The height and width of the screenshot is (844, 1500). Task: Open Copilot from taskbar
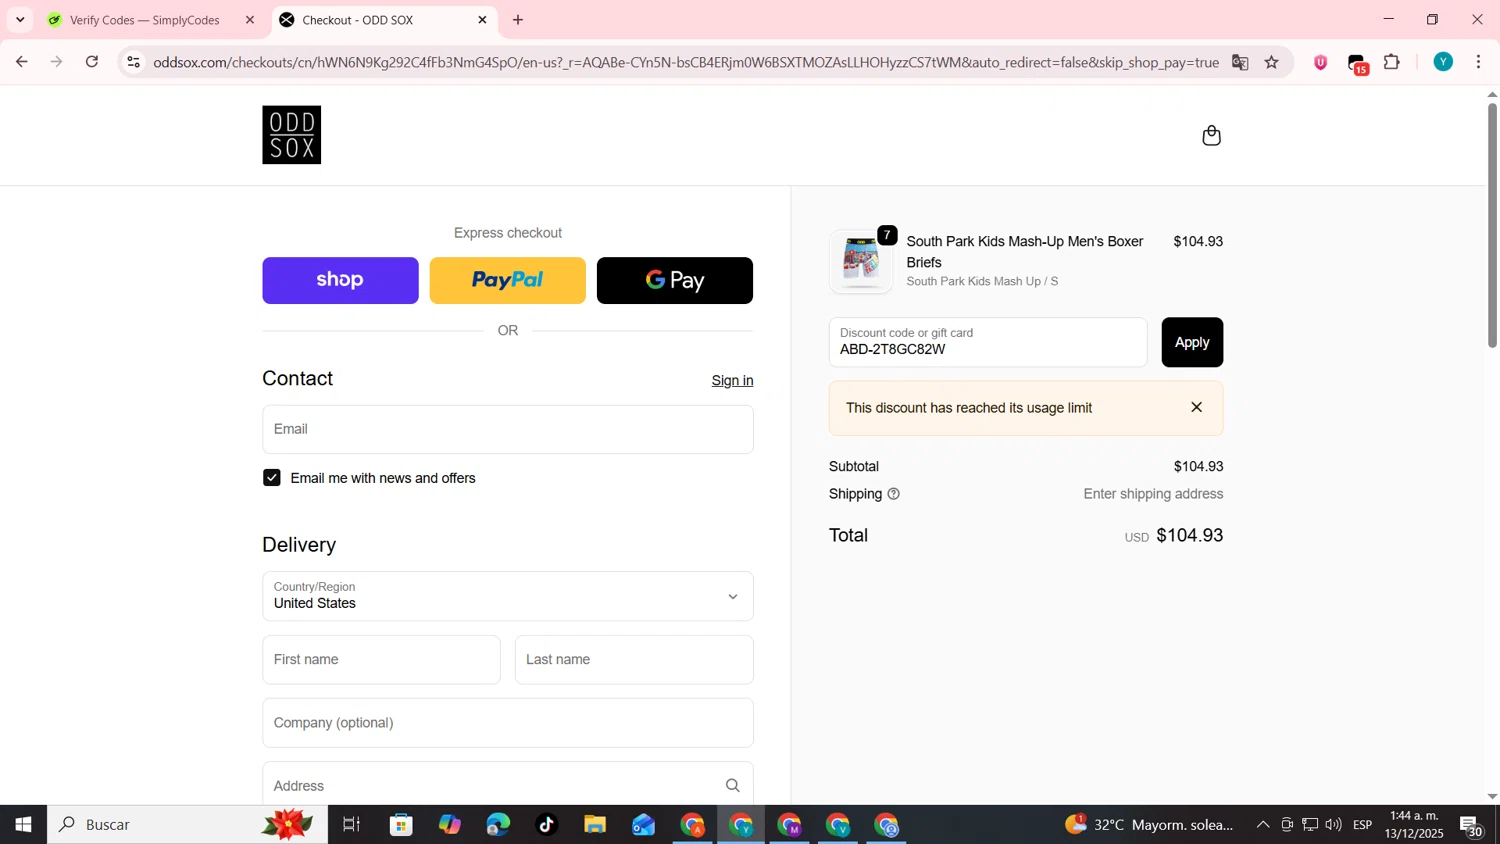(x=450, y=825)
